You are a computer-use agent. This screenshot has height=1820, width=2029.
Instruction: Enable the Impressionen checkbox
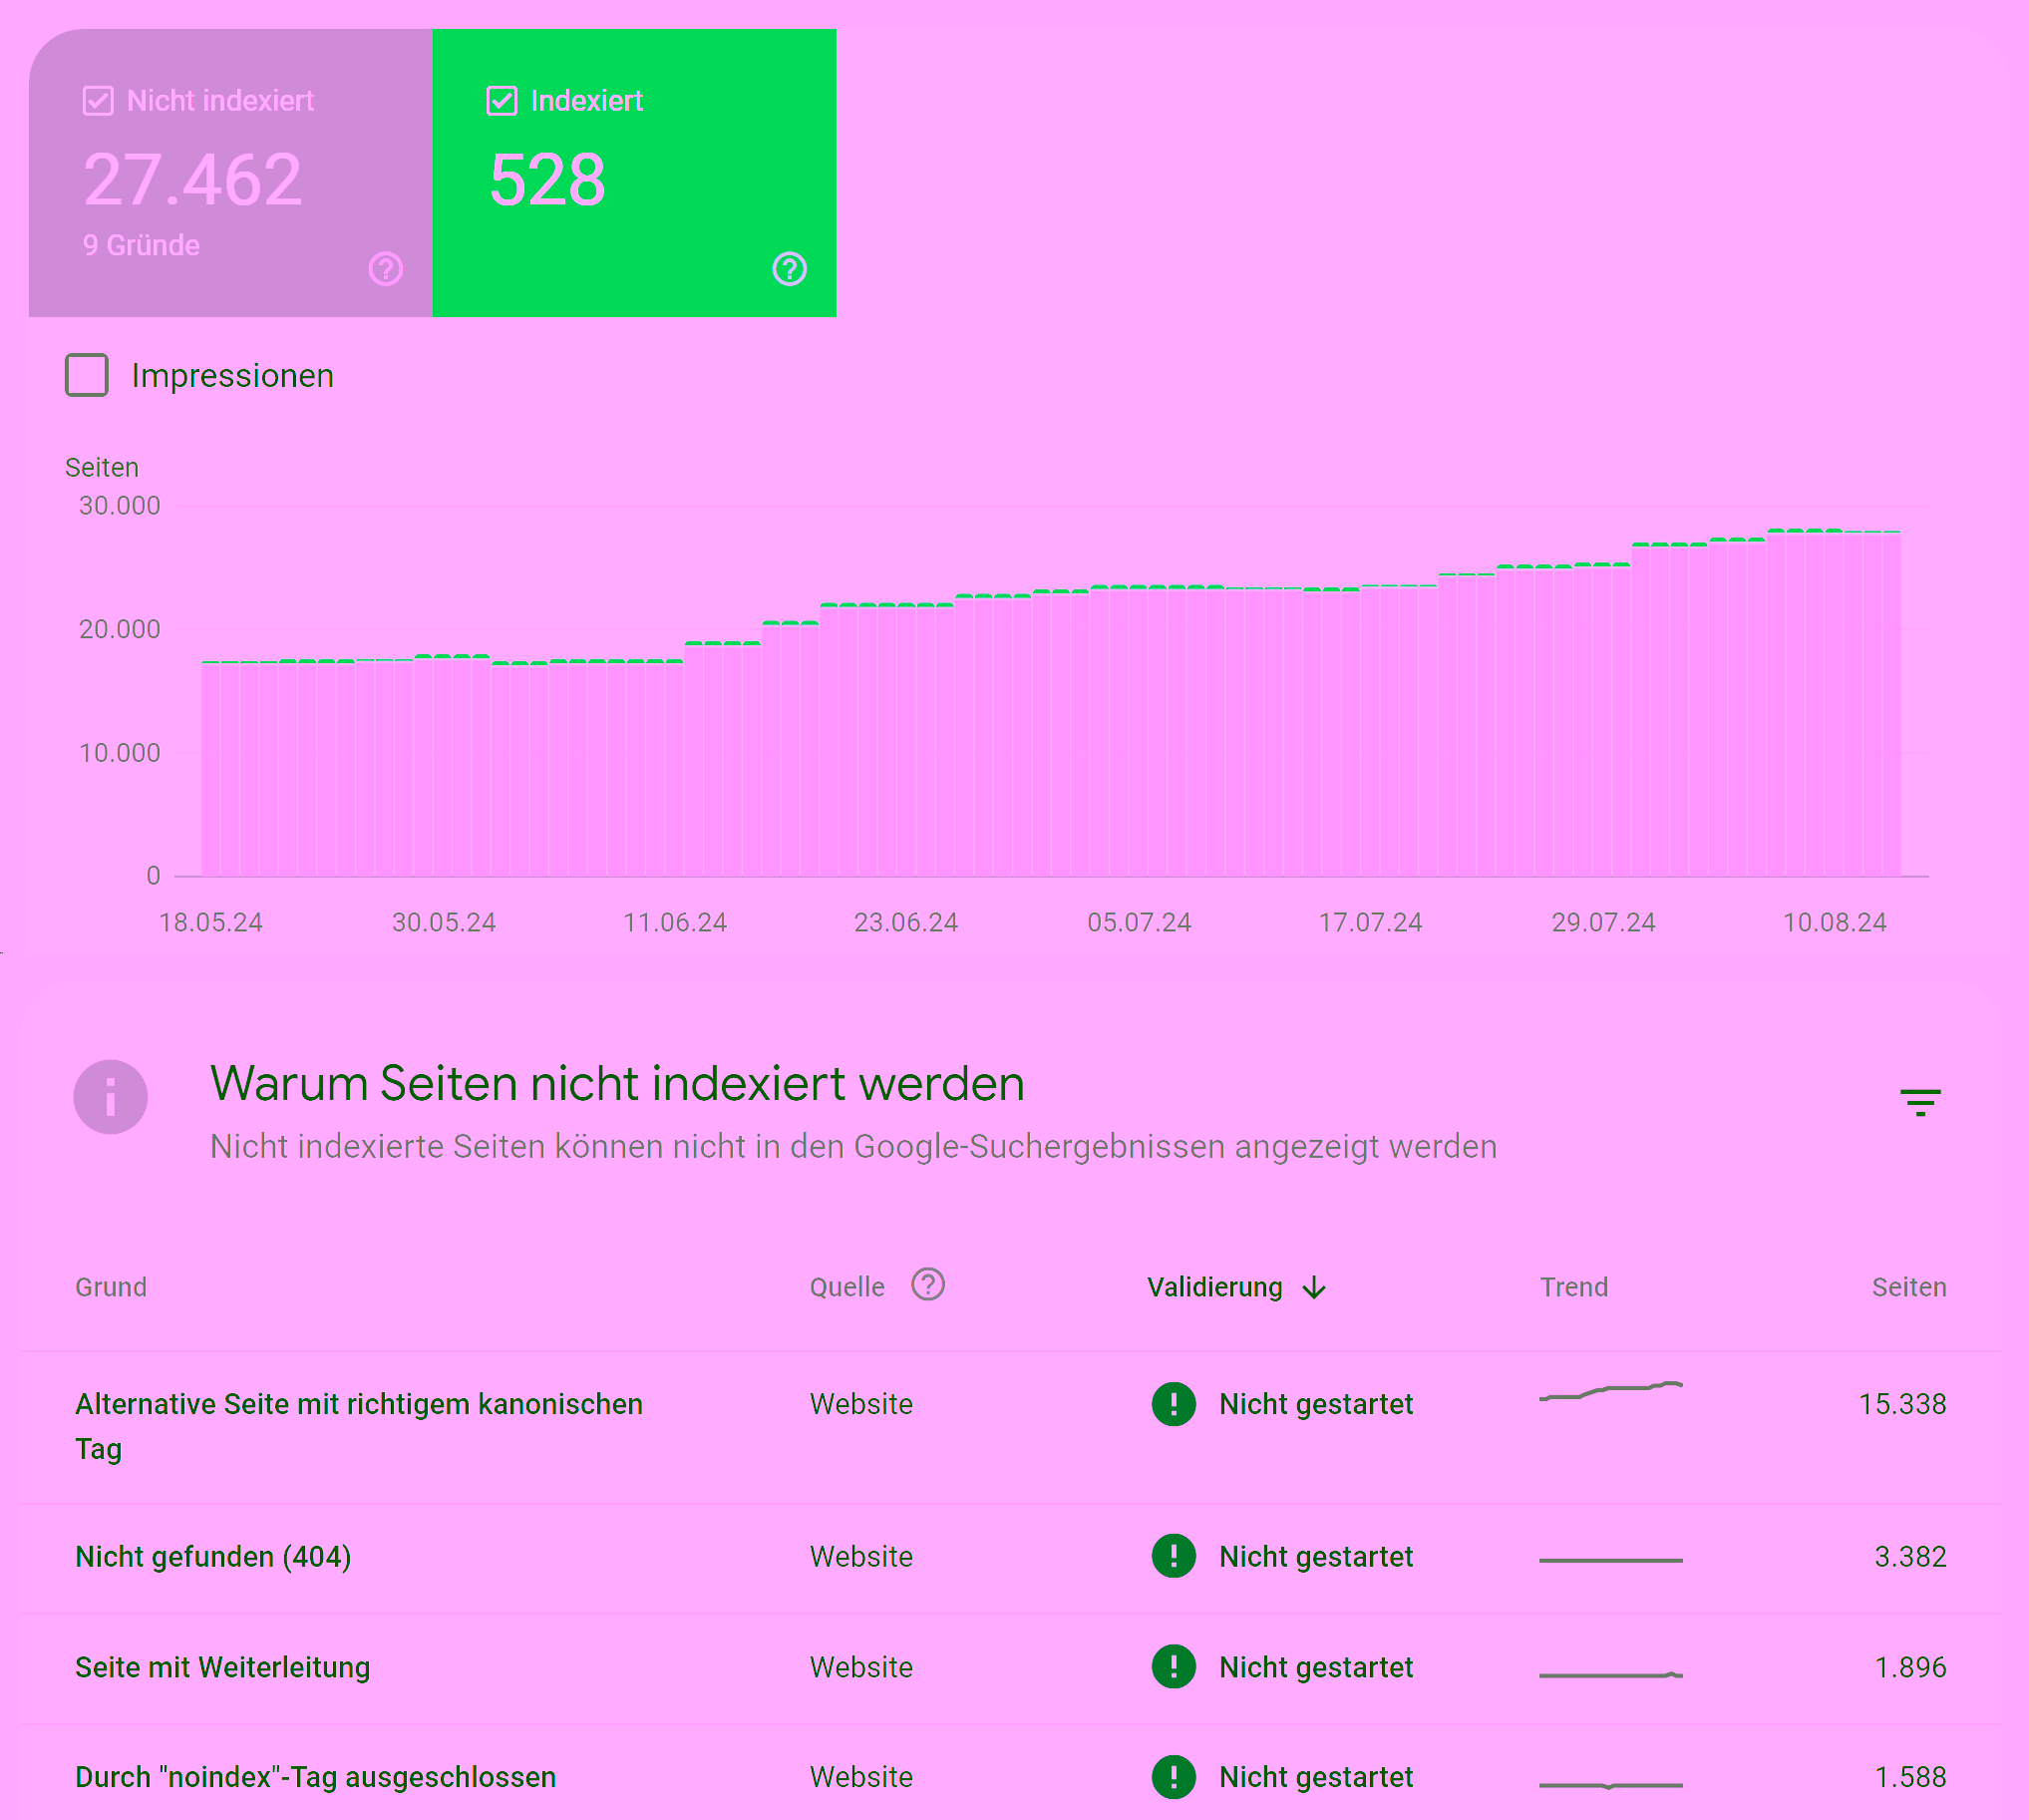[x=87, y=375]
